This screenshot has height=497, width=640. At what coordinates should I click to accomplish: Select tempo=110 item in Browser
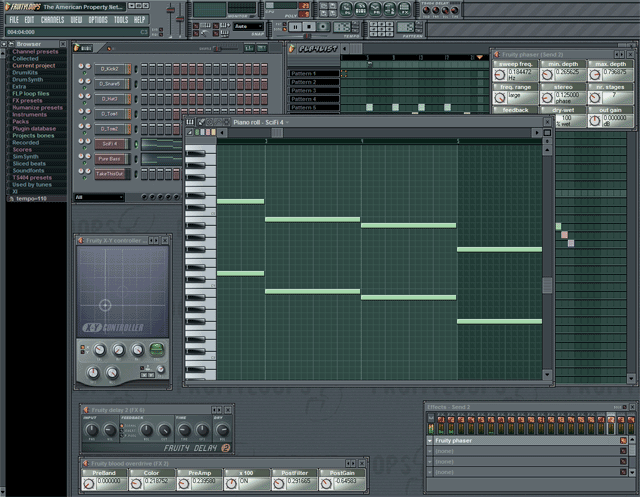(31, 198)
